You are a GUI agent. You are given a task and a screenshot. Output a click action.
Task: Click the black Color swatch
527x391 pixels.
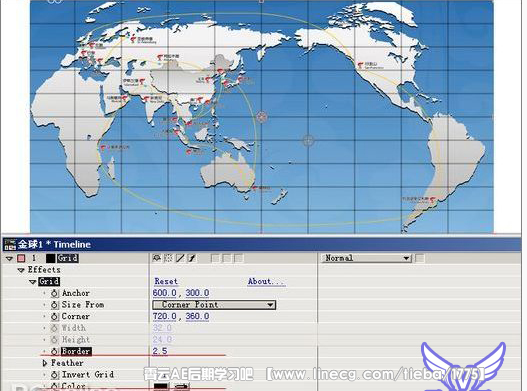[161, 387]
